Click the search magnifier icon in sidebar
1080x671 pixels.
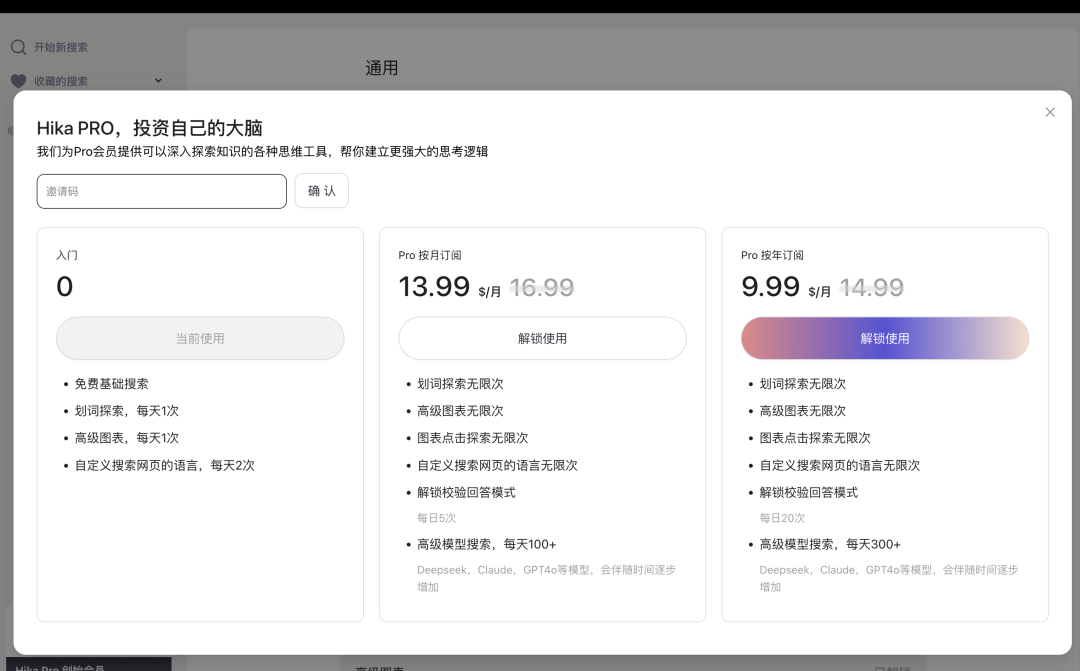click(x=19, y=47)
